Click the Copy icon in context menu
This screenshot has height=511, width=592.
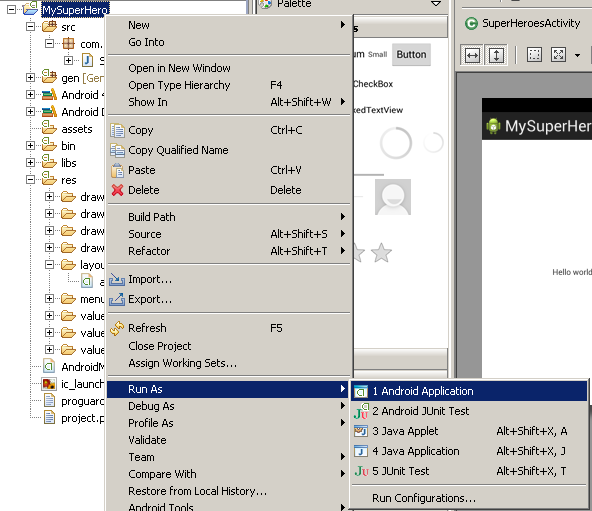pos(117,130)
